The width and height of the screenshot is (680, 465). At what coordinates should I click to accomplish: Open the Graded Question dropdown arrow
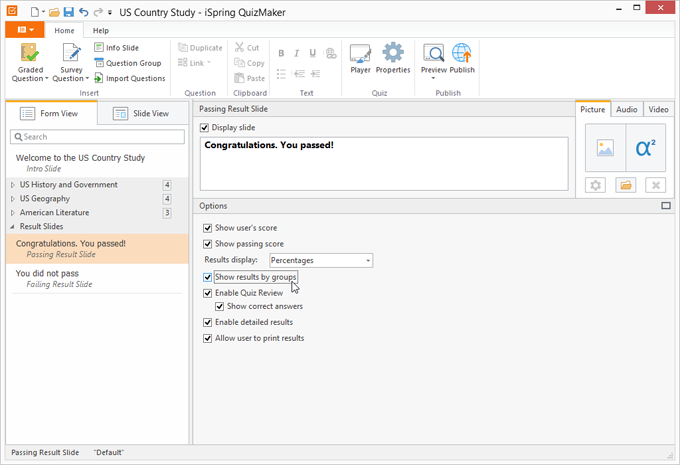click(x=46, y=79)
